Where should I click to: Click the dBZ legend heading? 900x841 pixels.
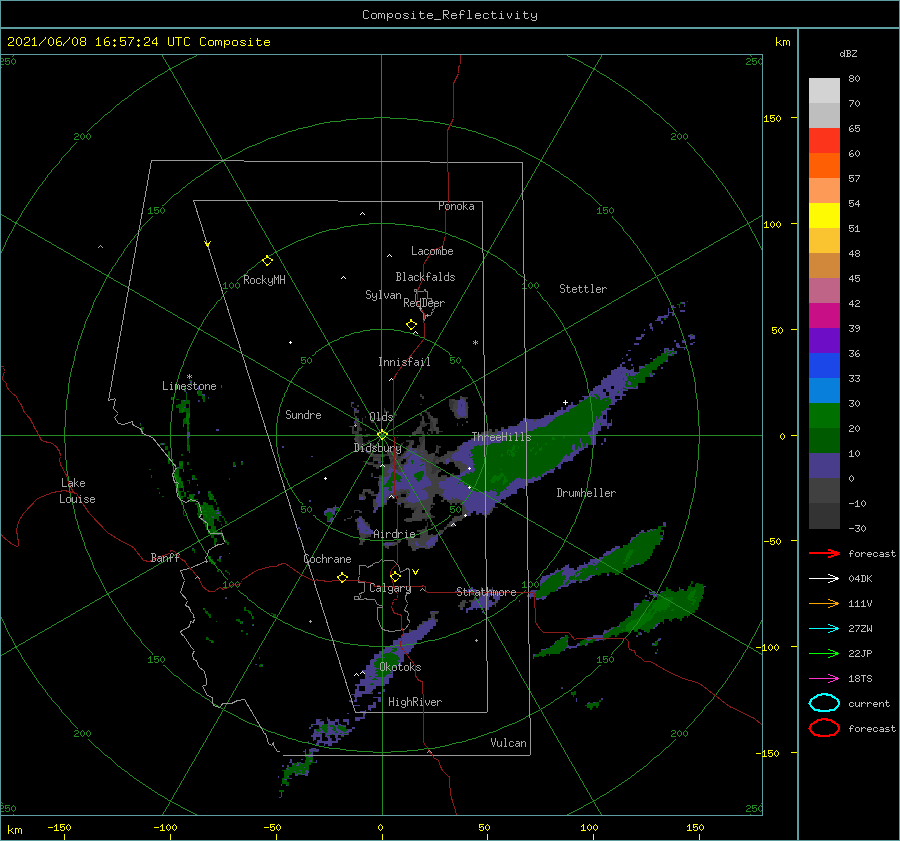(848, 54)
